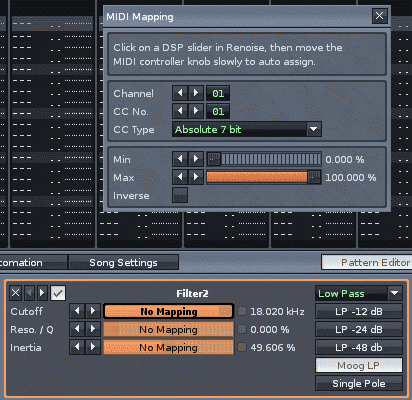Move Filter2 device right with arrow icon
Viewport: 412px width, 400px height.
pyautogui.click(x=42, y=293)
